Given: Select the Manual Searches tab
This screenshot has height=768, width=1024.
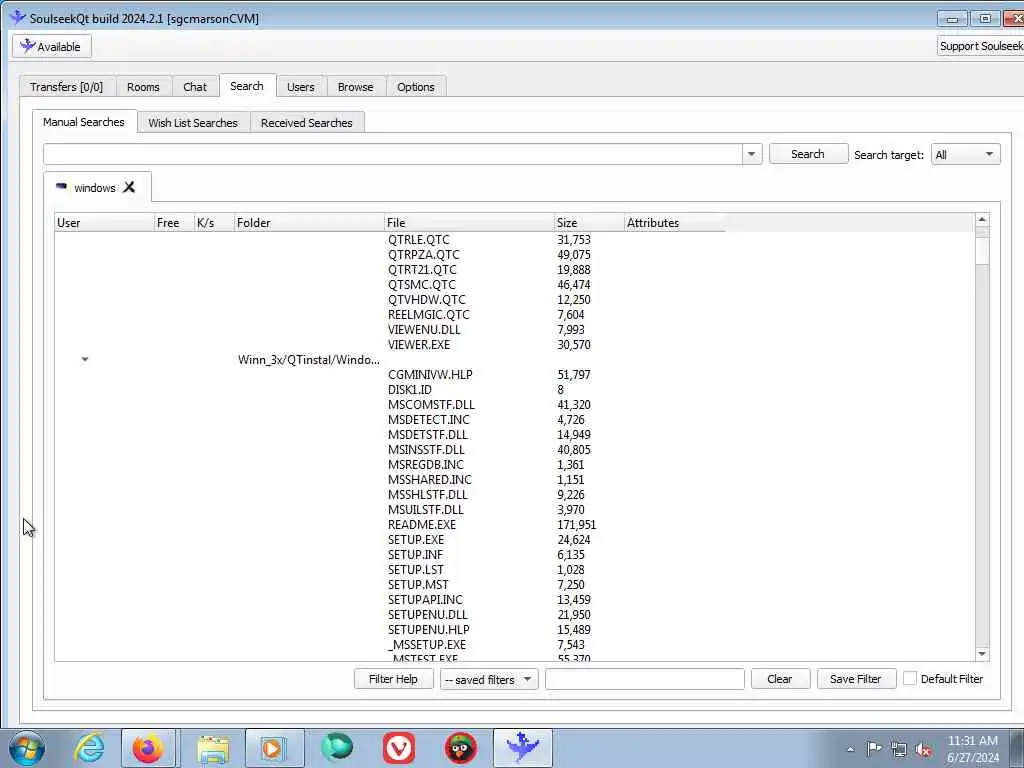Looking at the screenshot, I should pyautogui.click(x=84, y=122).
